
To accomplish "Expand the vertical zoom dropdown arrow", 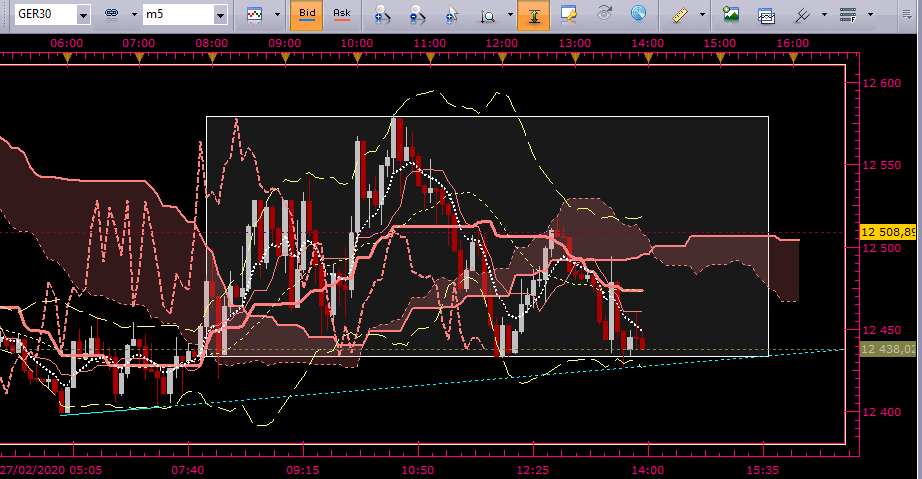I will coord(510,15).
